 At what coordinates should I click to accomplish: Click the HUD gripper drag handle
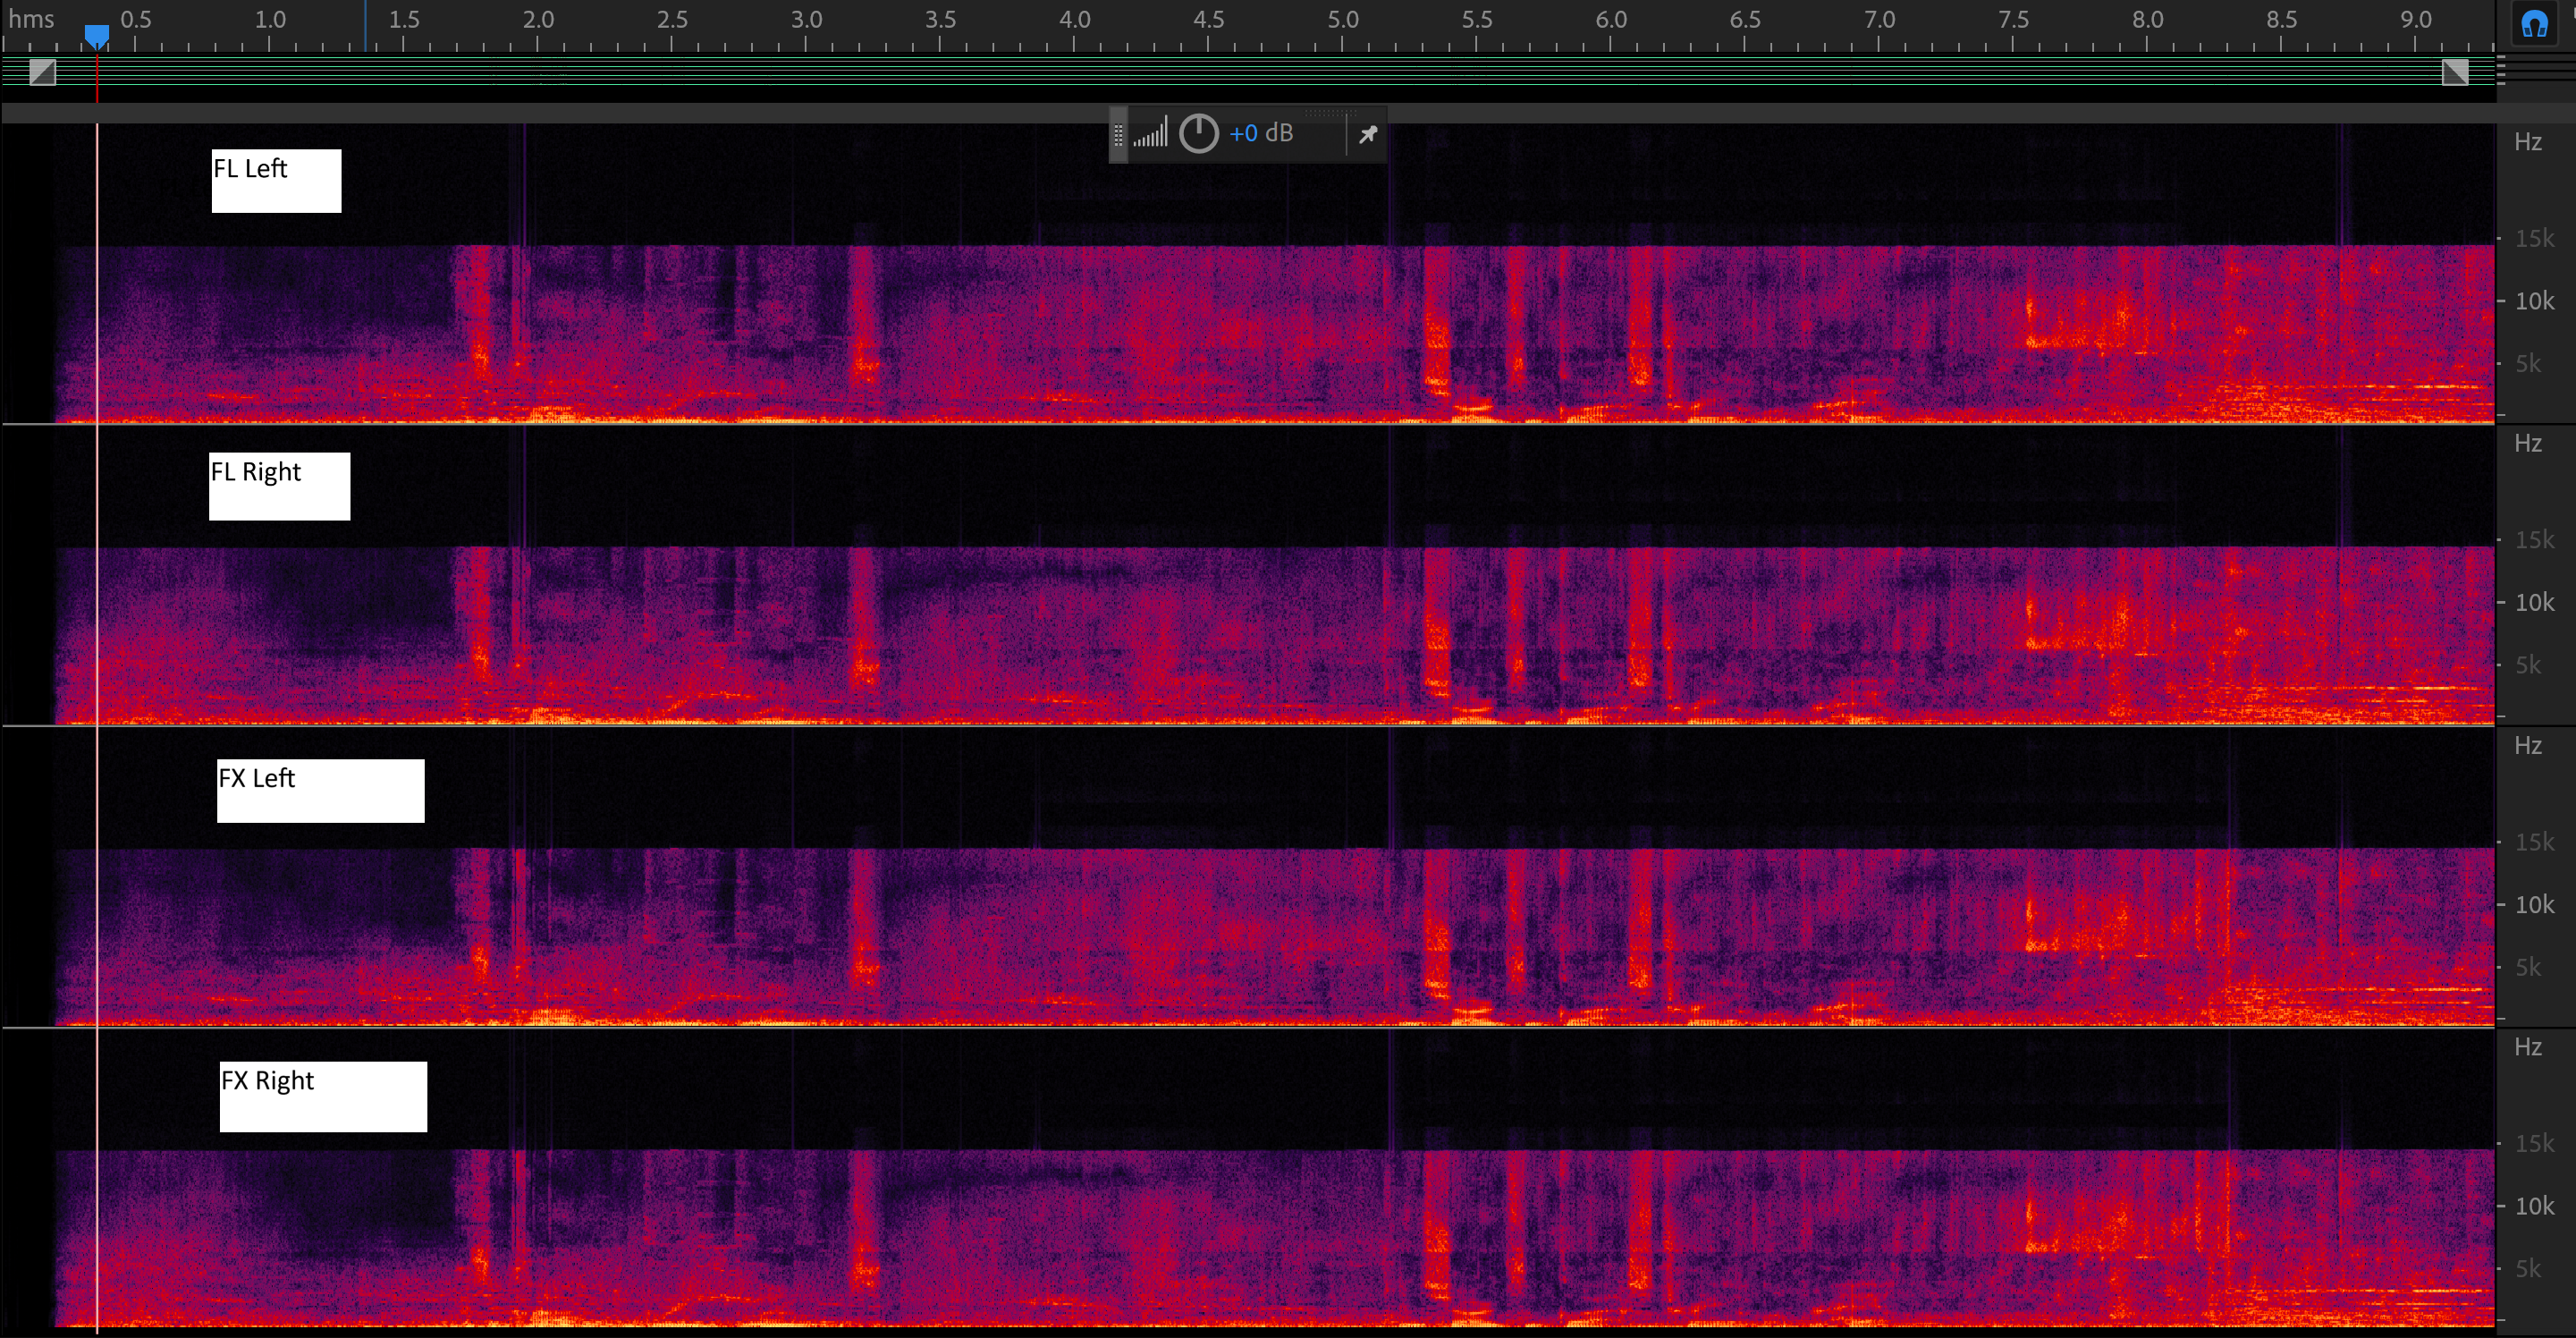click(1118, 134)
